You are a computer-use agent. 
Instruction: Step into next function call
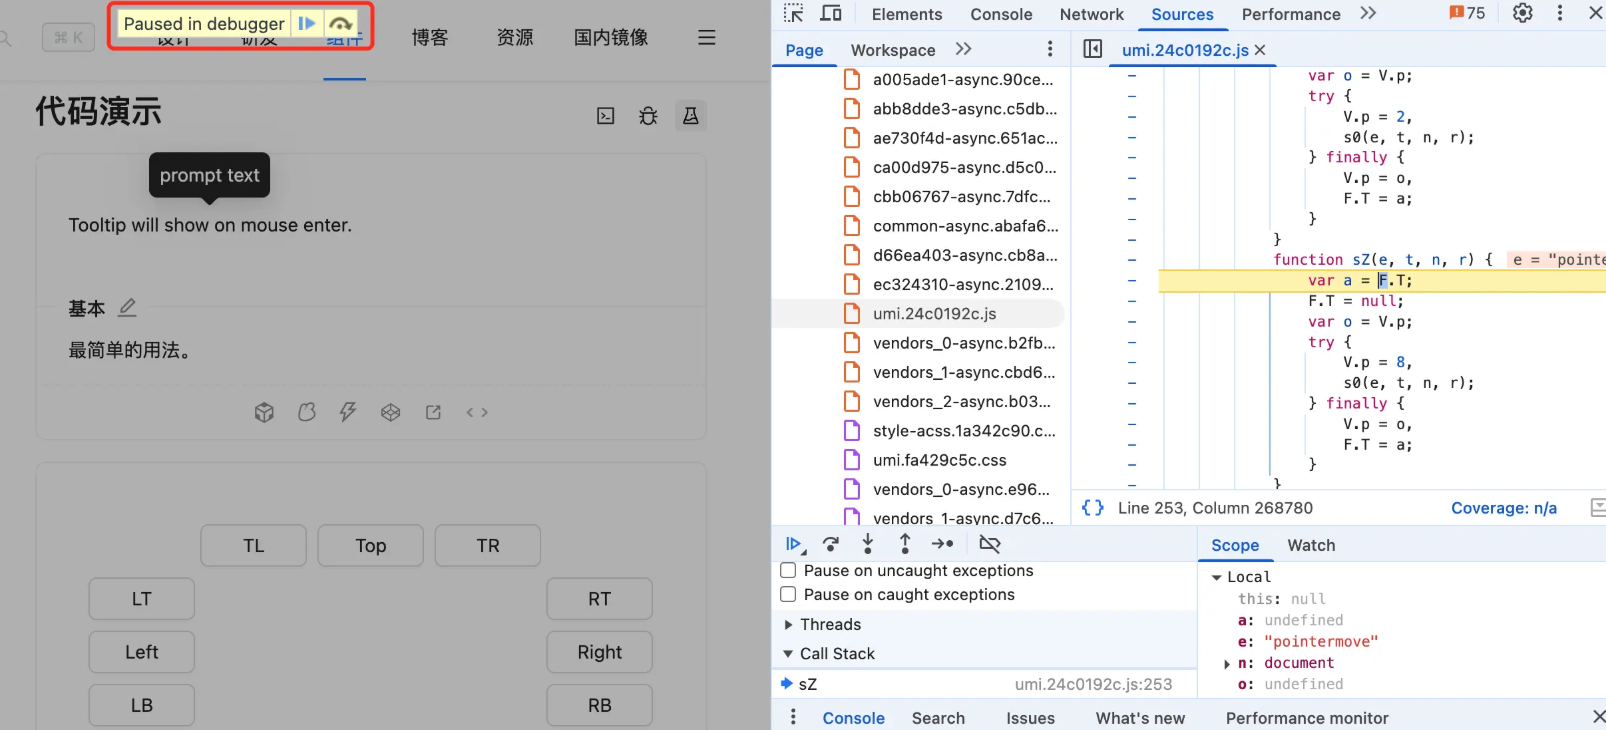(x=868, y=544)
